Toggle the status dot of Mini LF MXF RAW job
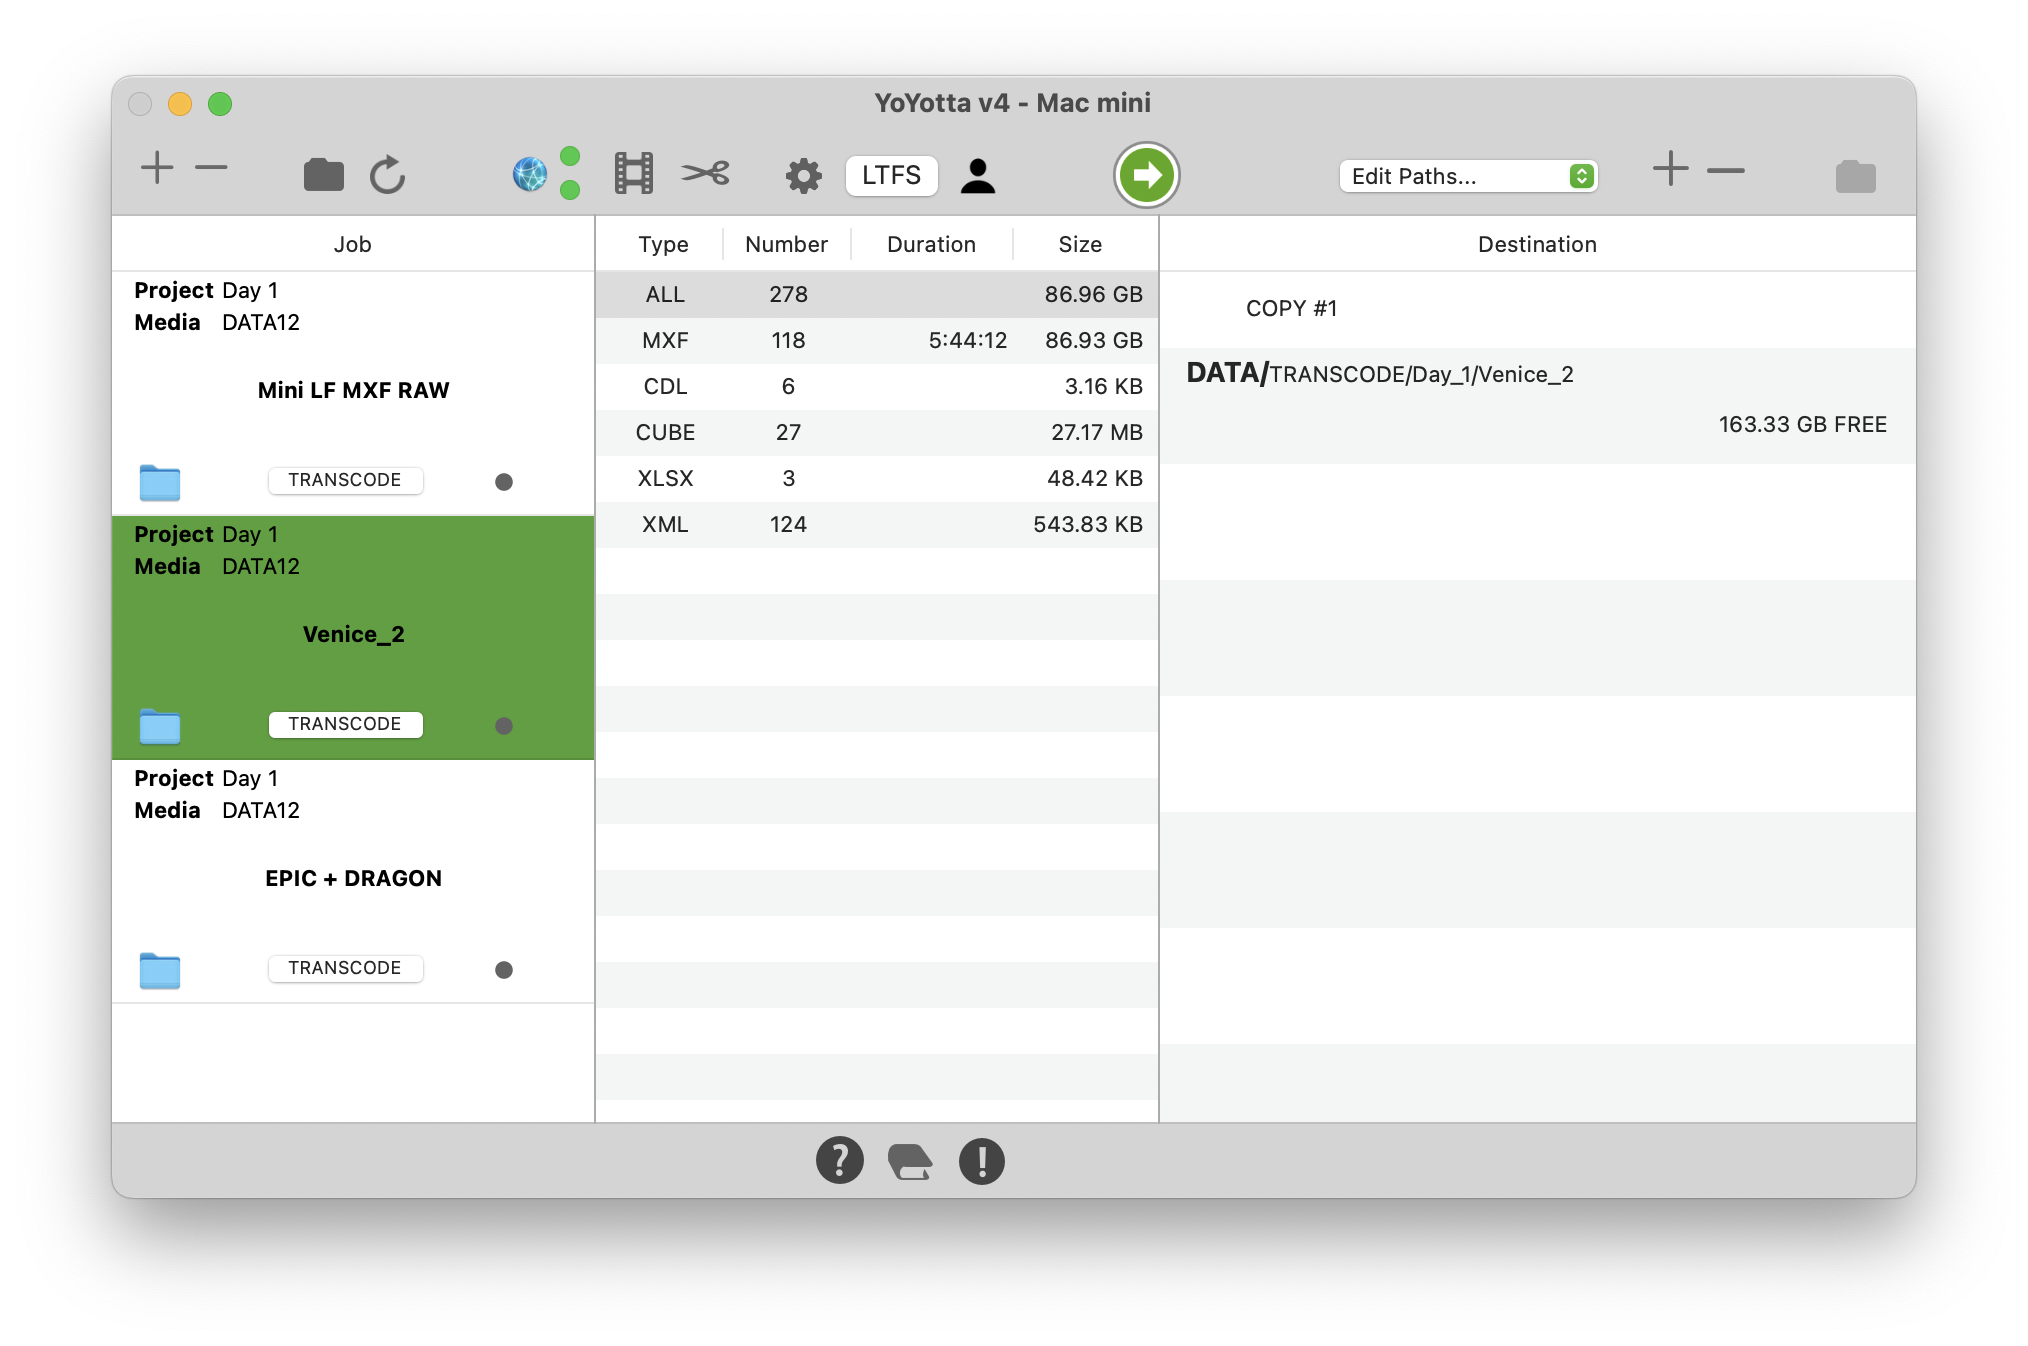Screen dimensions: 2028x1346 tap(504, 482)
